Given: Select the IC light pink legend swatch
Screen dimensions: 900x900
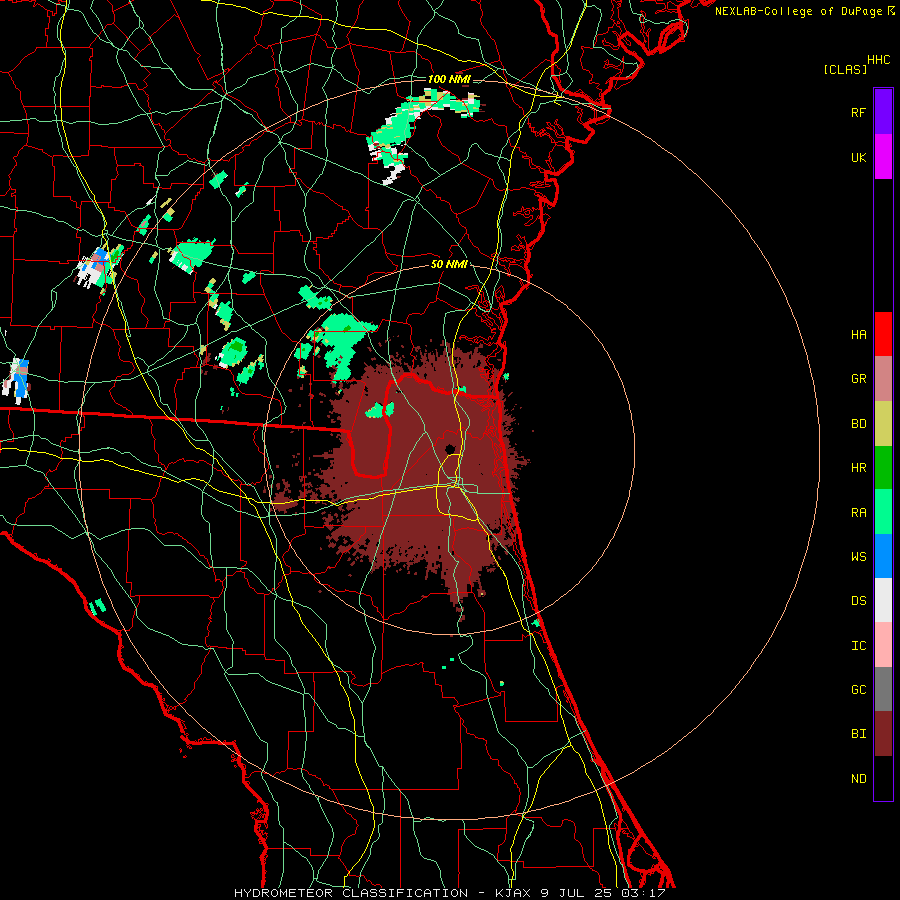Looking at the screenshot, I should coord(883,645).
